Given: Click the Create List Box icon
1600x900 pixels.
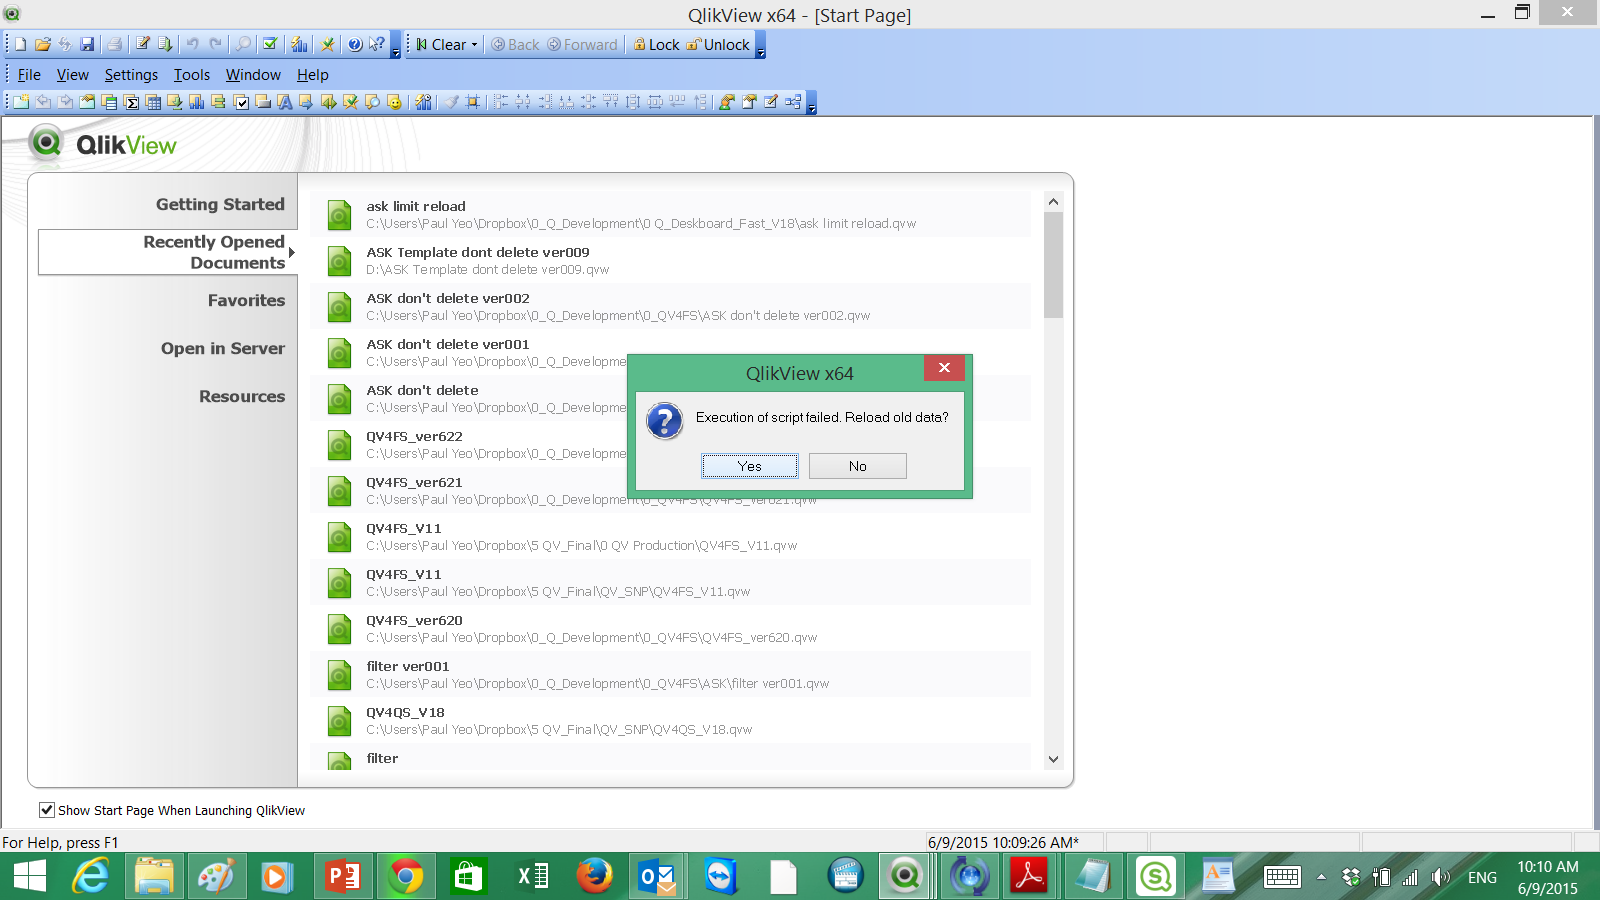Looking at the screenshot, I should [109, 102].
